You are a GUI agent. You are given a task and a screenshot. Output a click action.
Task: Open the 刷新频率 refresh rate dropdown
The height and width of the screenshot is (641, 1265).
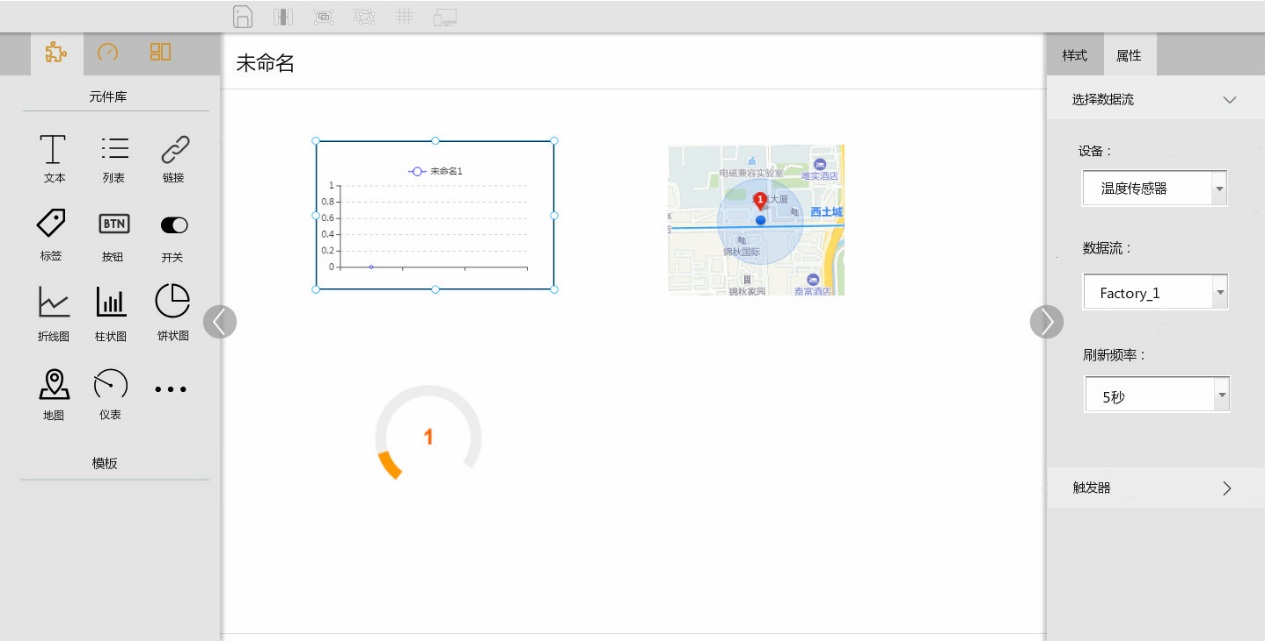1157,396
